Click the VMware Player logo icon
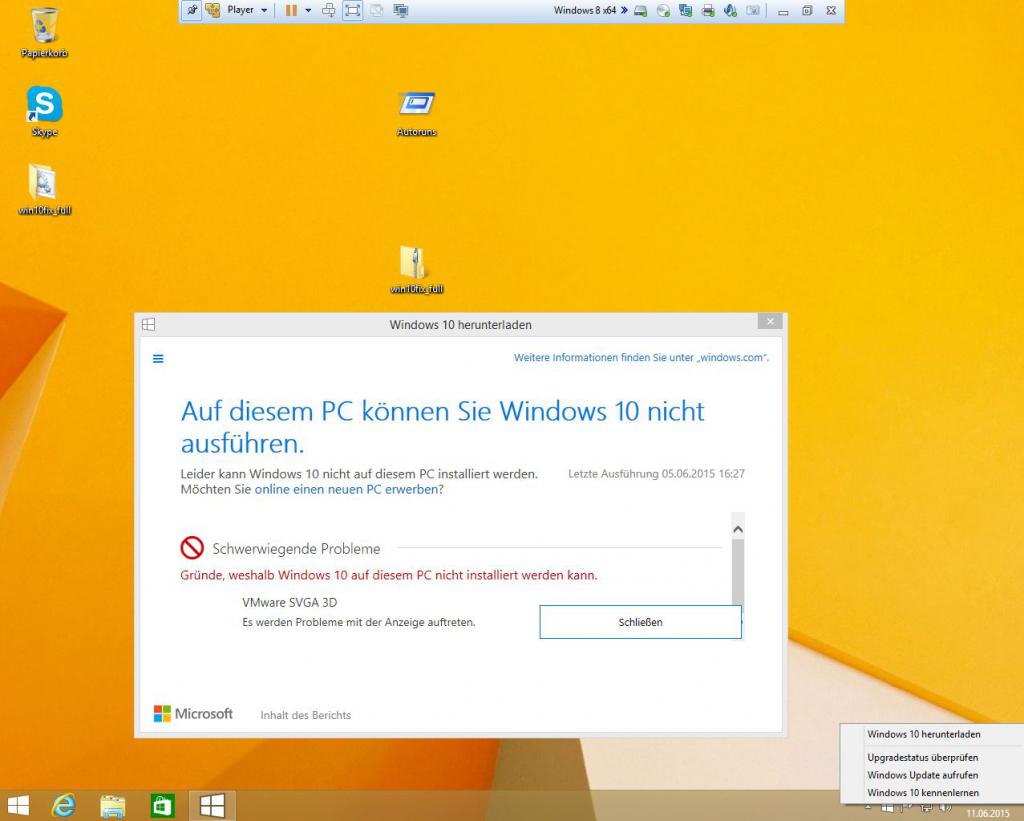 (213, 10)
